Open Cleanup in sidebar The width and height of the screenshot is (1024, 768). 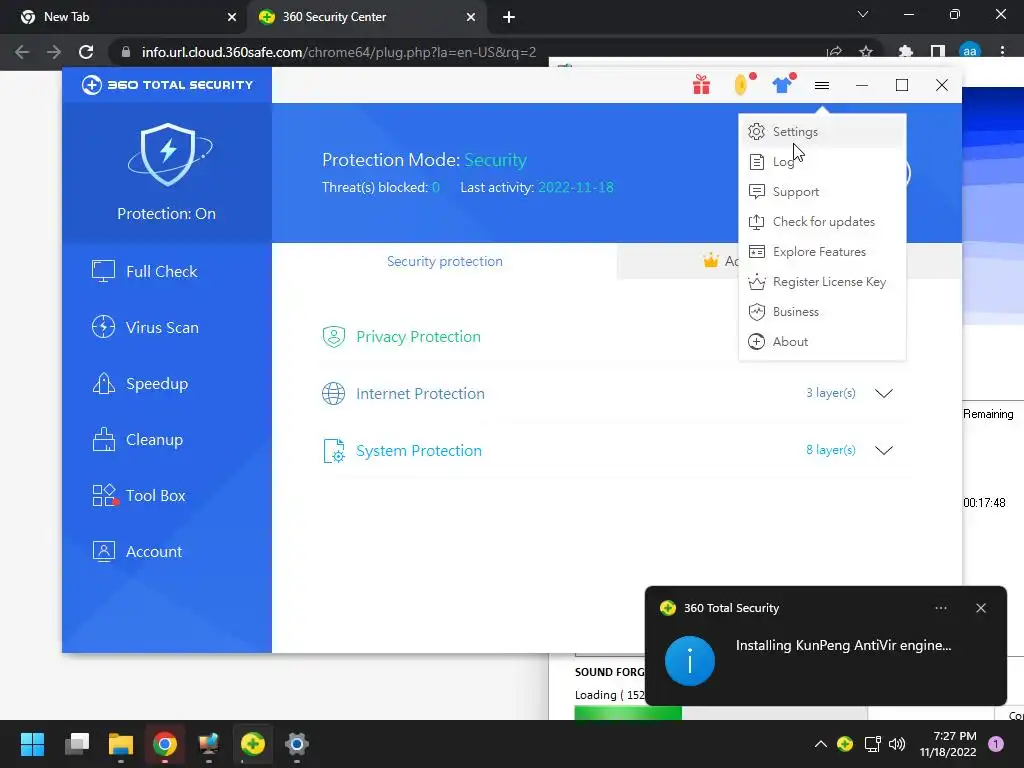(137, 440)
